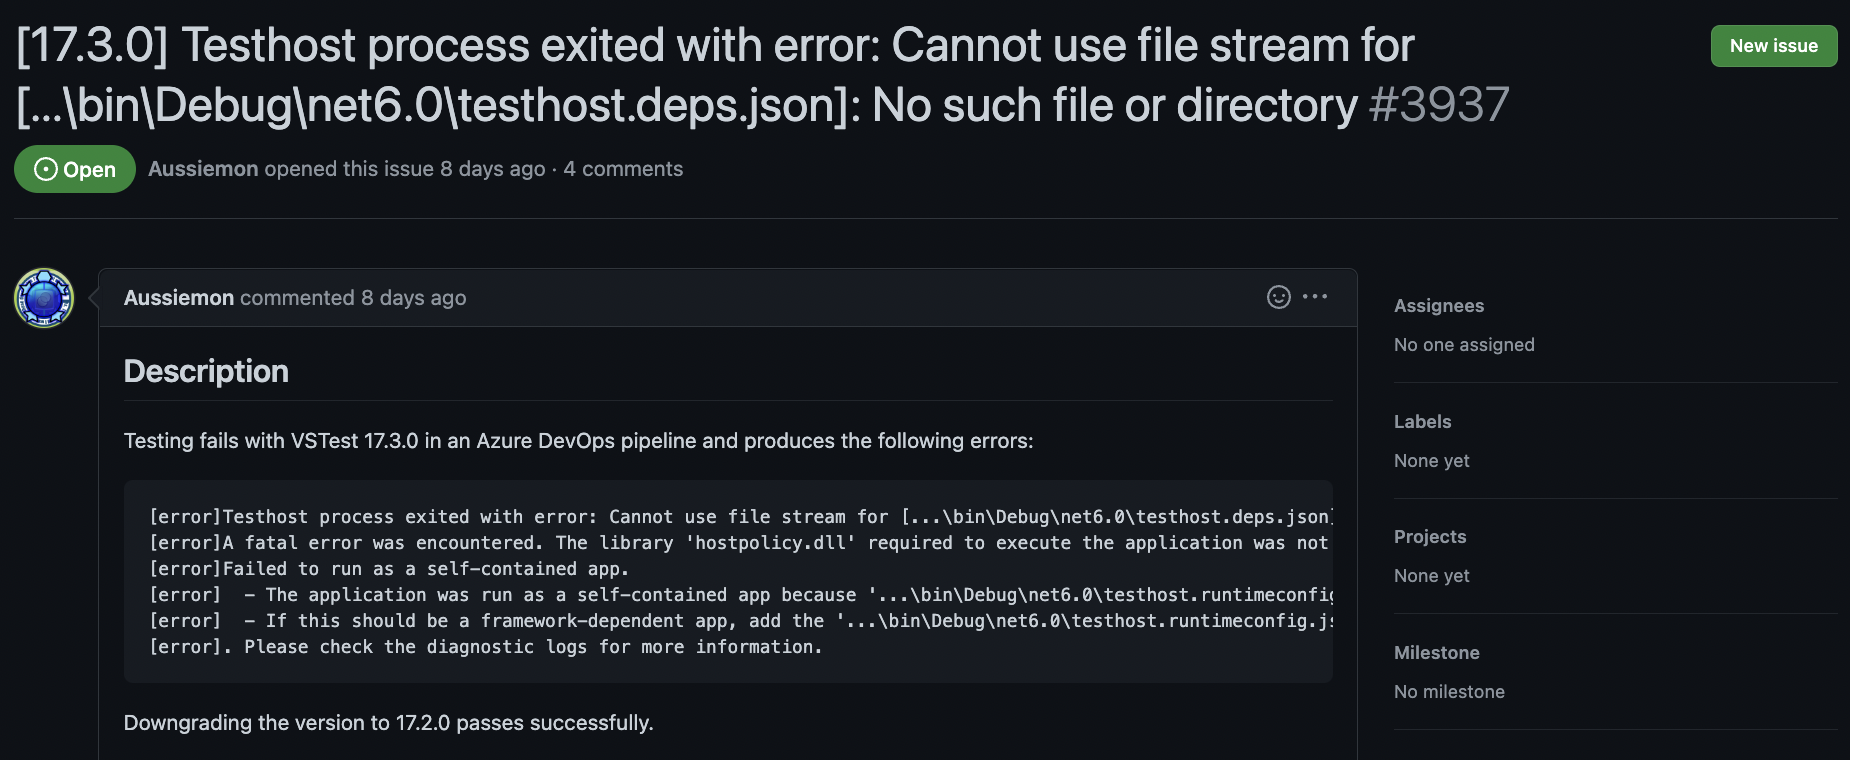Open the comment options ellipsis menu
Screen dimensions: 1850x760
click(1315, 297)
